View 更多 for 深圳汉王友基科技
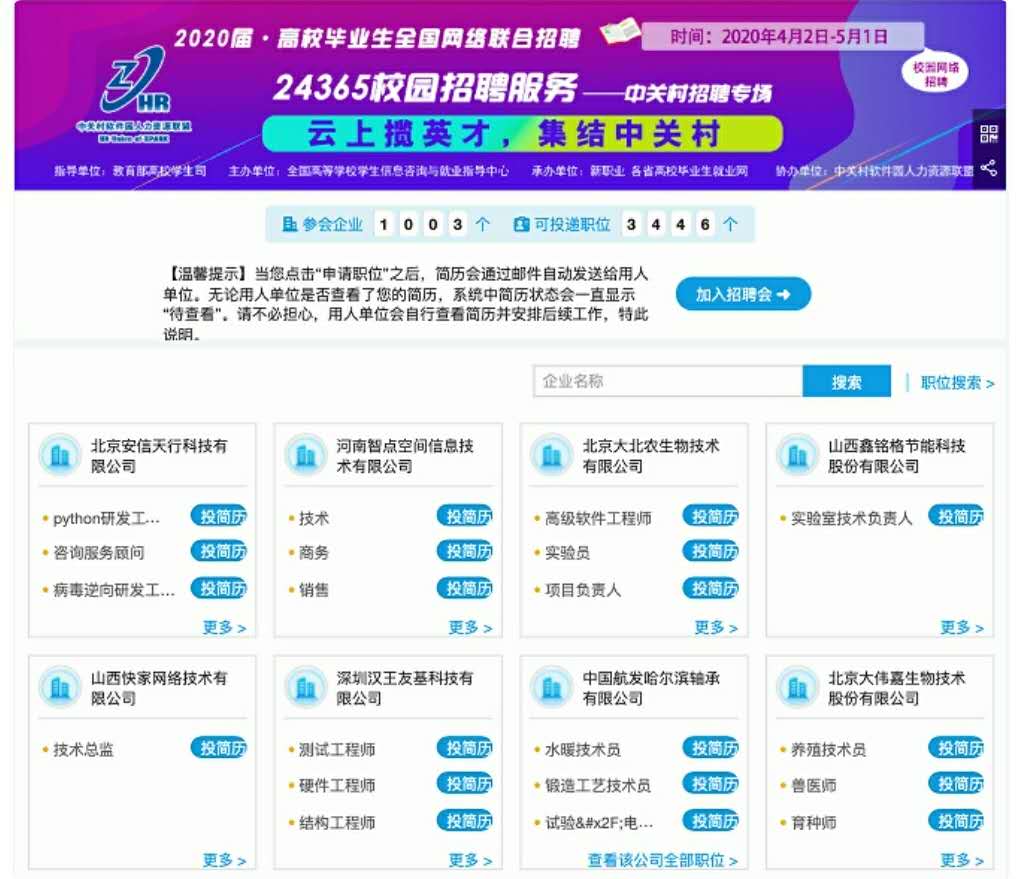1026x879 pixels. pos(470,860)
